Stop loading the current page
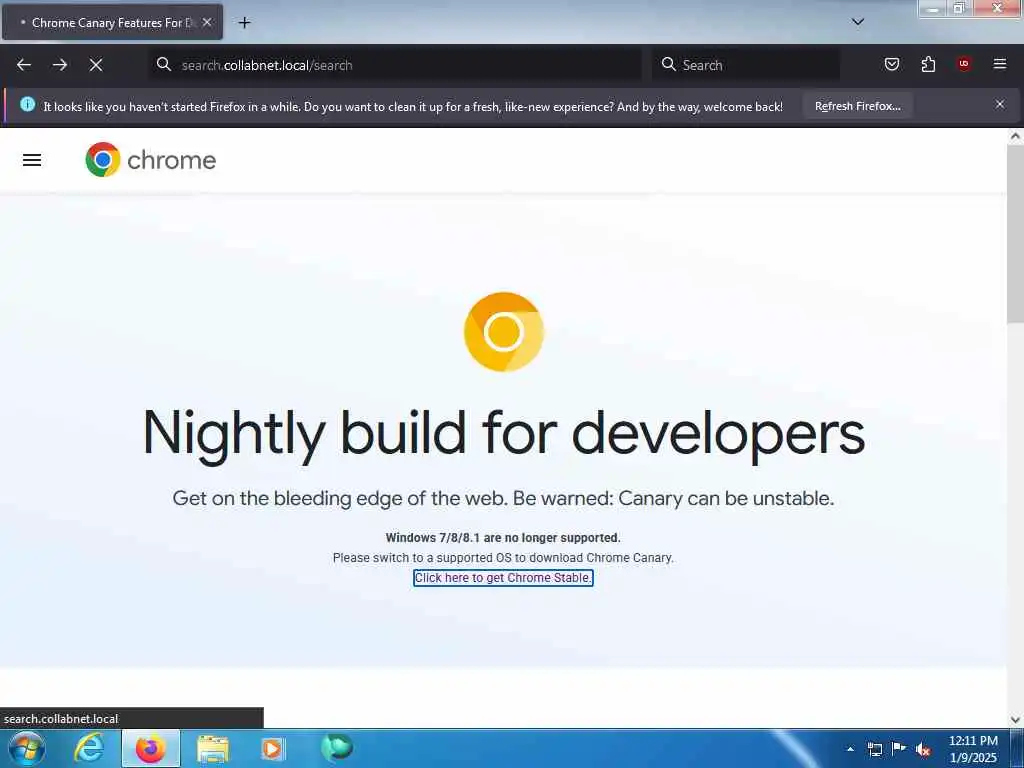The width and height of the screenshot is (1024, 768). [96, 65]
